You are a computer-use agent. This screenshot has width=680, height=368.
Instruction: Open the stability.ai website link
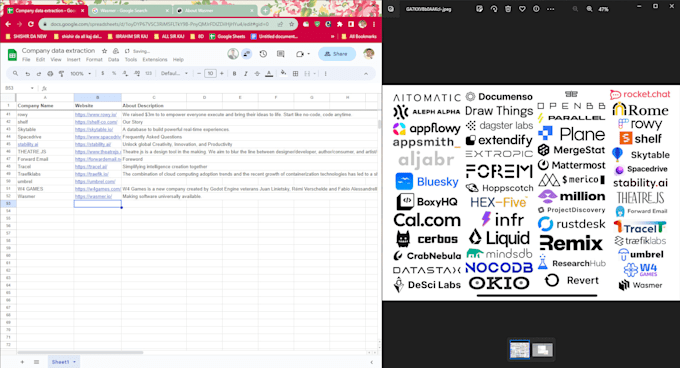(93, 144)
